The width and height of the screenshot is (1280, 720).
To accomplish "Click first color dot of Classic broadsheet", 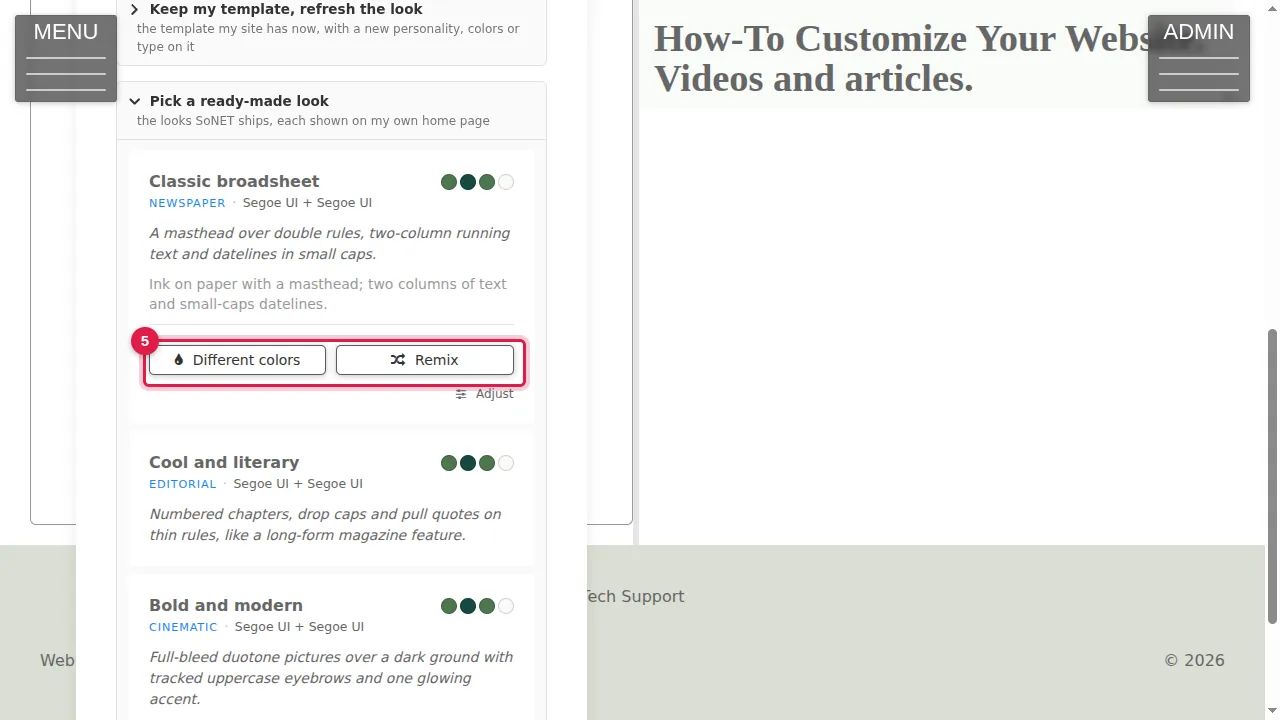I will pyautogui.click(x=449, y=182).
